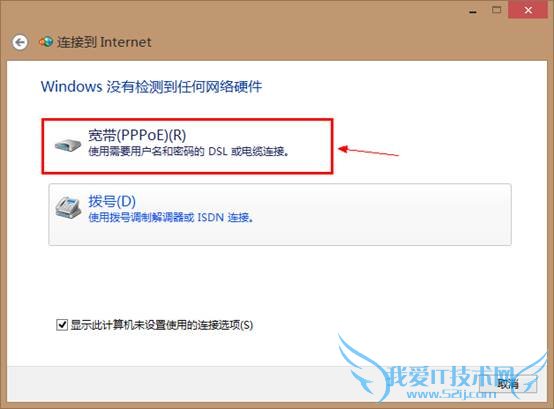Go back using the round arrow button
The width and height of the screenshot is (554, 409).
20,43
